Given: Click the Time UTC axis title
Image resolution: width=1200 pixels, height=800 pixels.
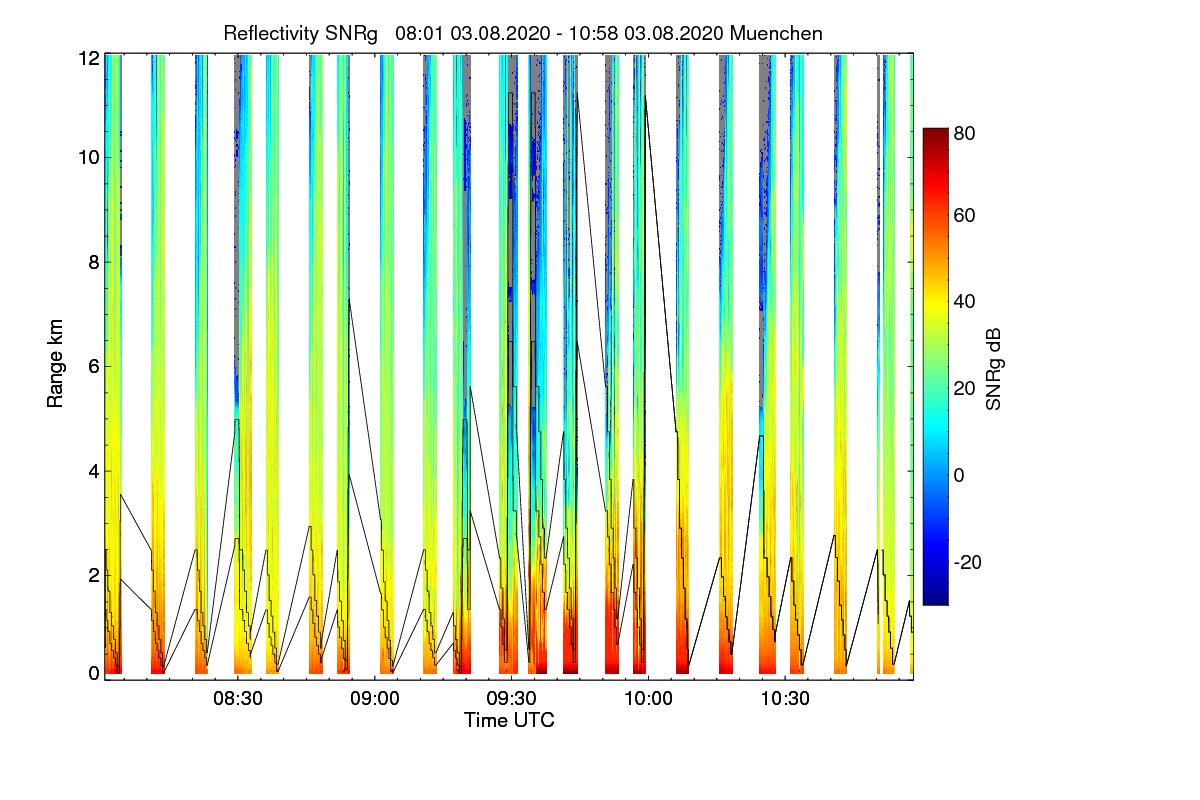Looking at the screenshot, I should point(509,720).
